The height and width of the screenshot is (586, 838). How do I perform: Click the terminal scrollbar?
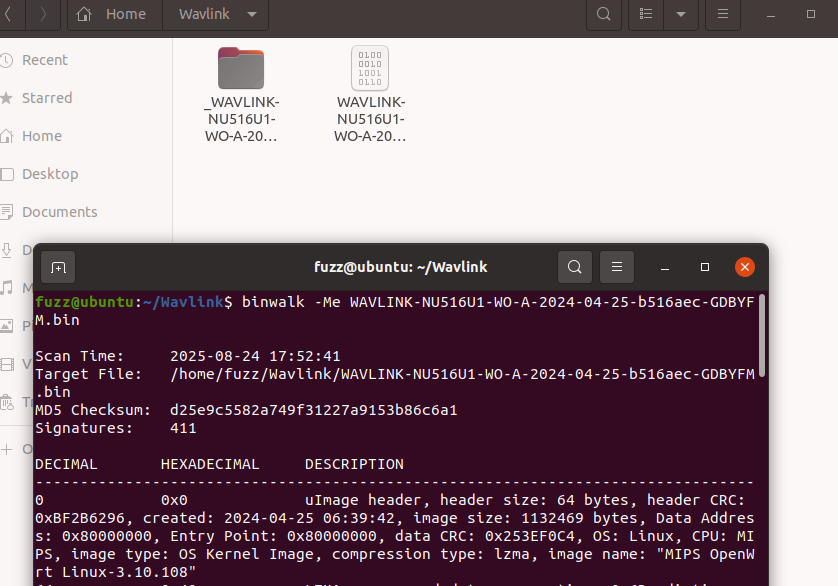pyautogui.click(x=762, y=335)
